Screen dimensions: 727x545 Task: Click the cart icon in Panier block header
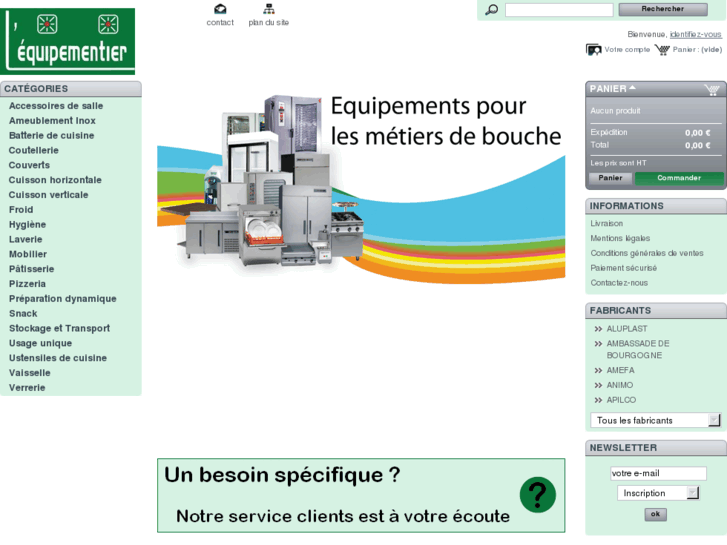[712, 90]
